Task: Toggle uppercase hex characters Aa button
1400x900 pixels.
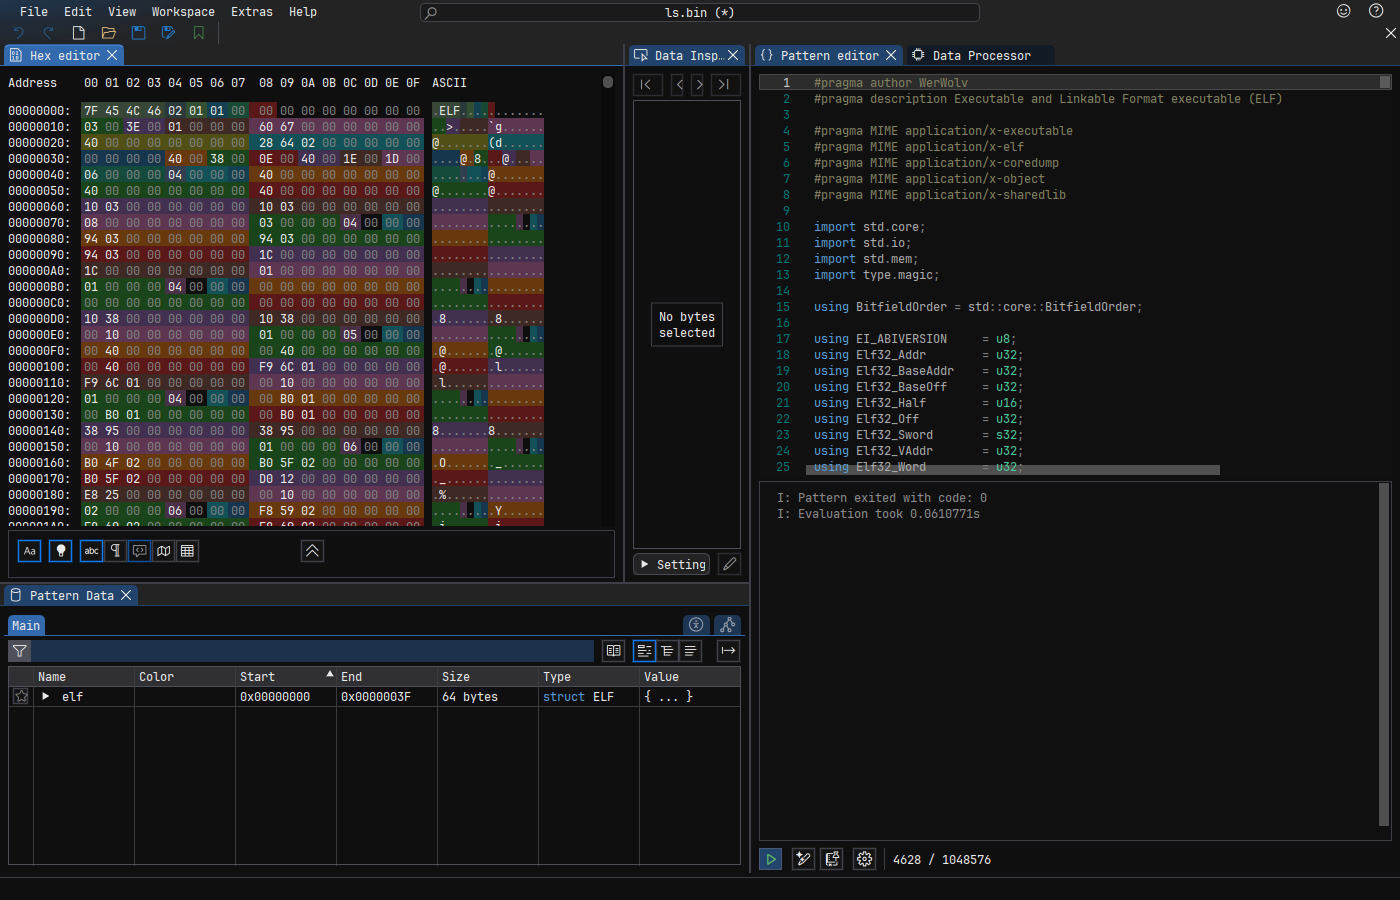Action: (30, 551)
